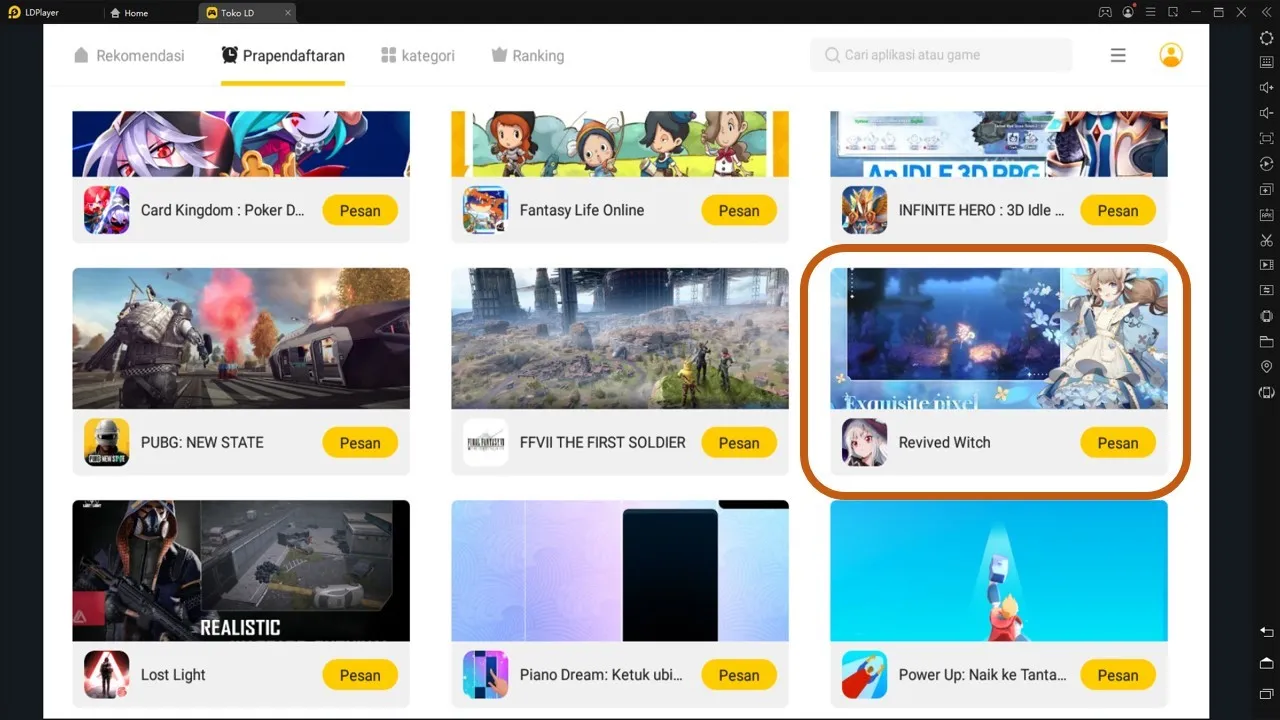Toggle fullscreen mode from sidebar
The height and width of the screenshot is (720, 1280).
(x=1266, y=138)
